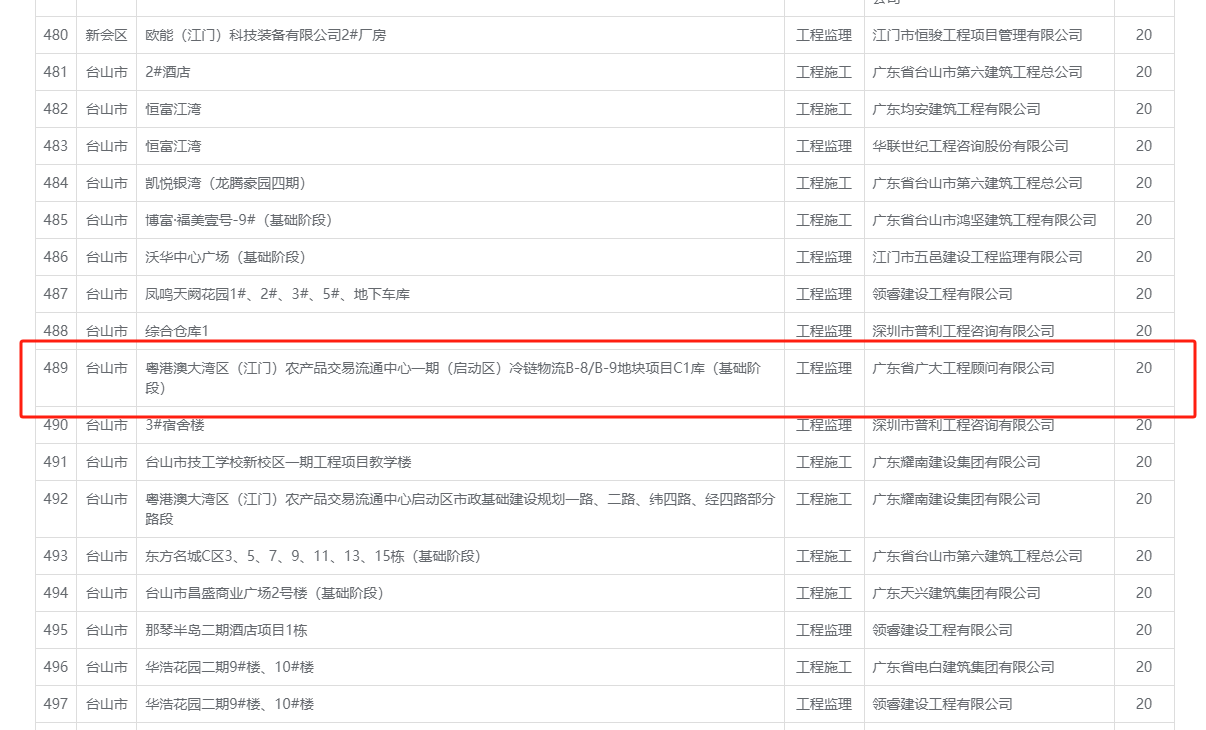The image size is (1206, 730).
Task: Click 广东省台山市第六建筑工程总公司 in row 493
Action: click(977, 556)
